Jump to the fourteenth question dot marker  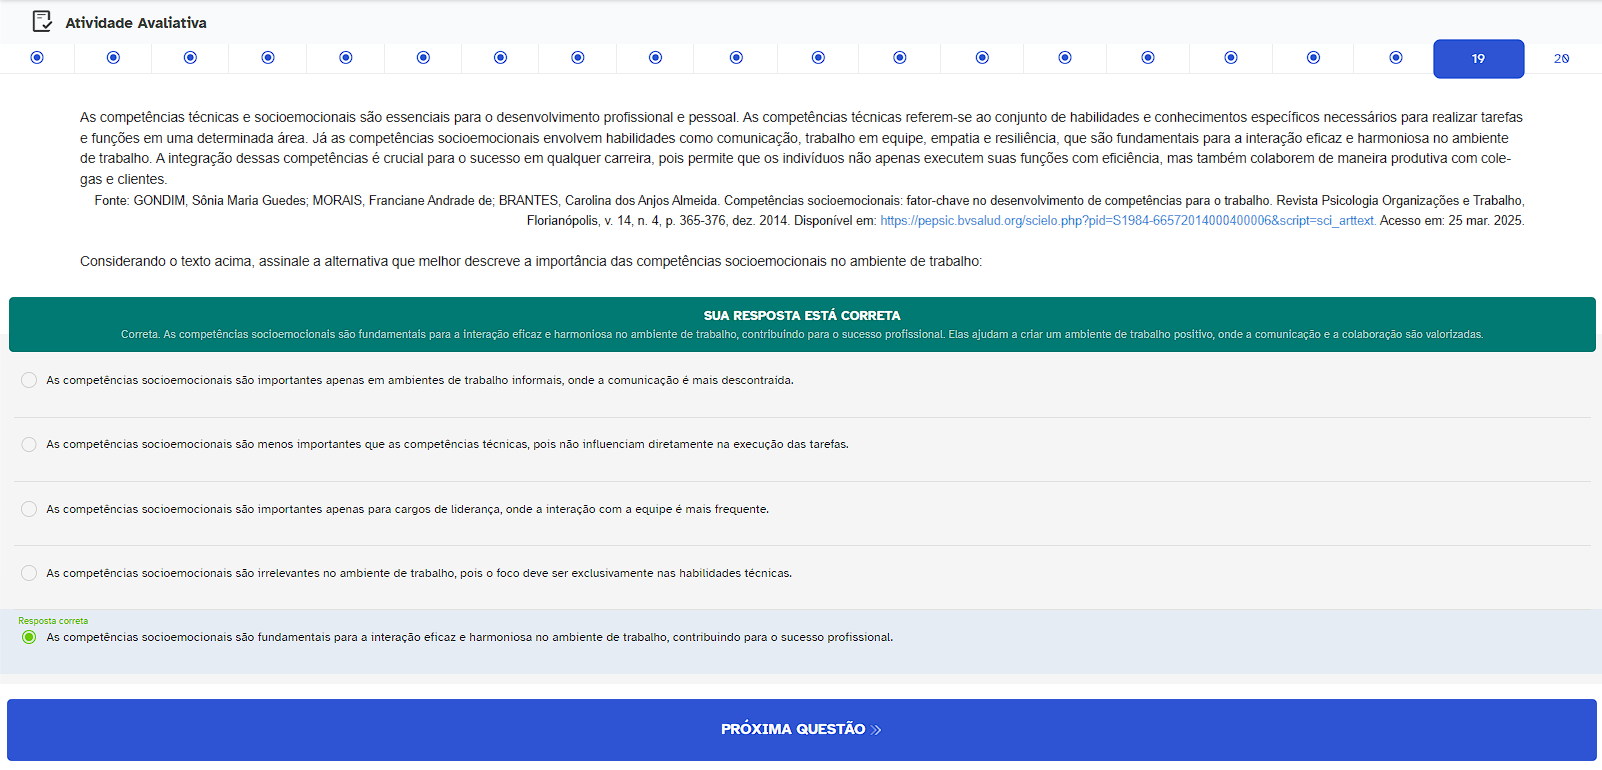[x=1065, y=58]
